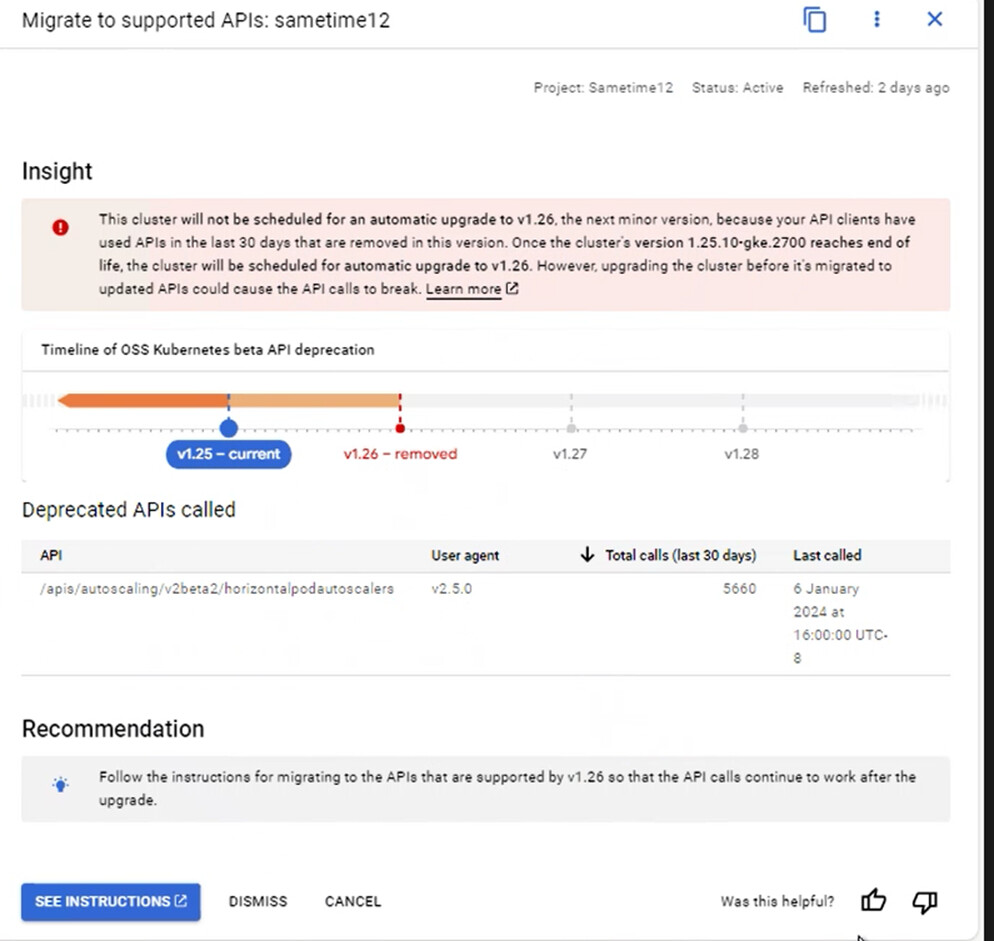
Task: Click Timeline of OSS Kubernetes beta API deprecation
Action: [x=208, y=350]
